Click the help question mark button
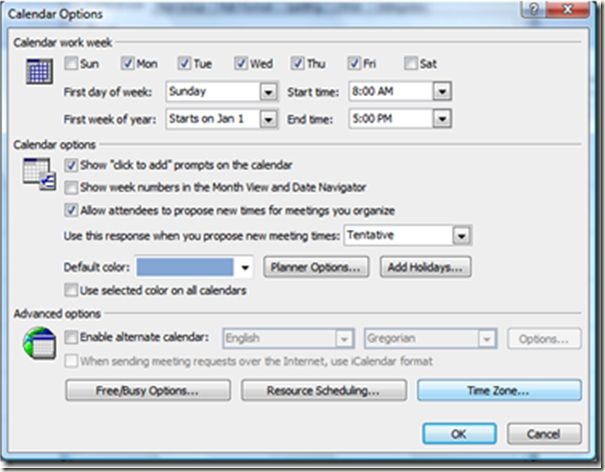The width and height of the screenshot is (605, 472). click(x=534, y=9)
